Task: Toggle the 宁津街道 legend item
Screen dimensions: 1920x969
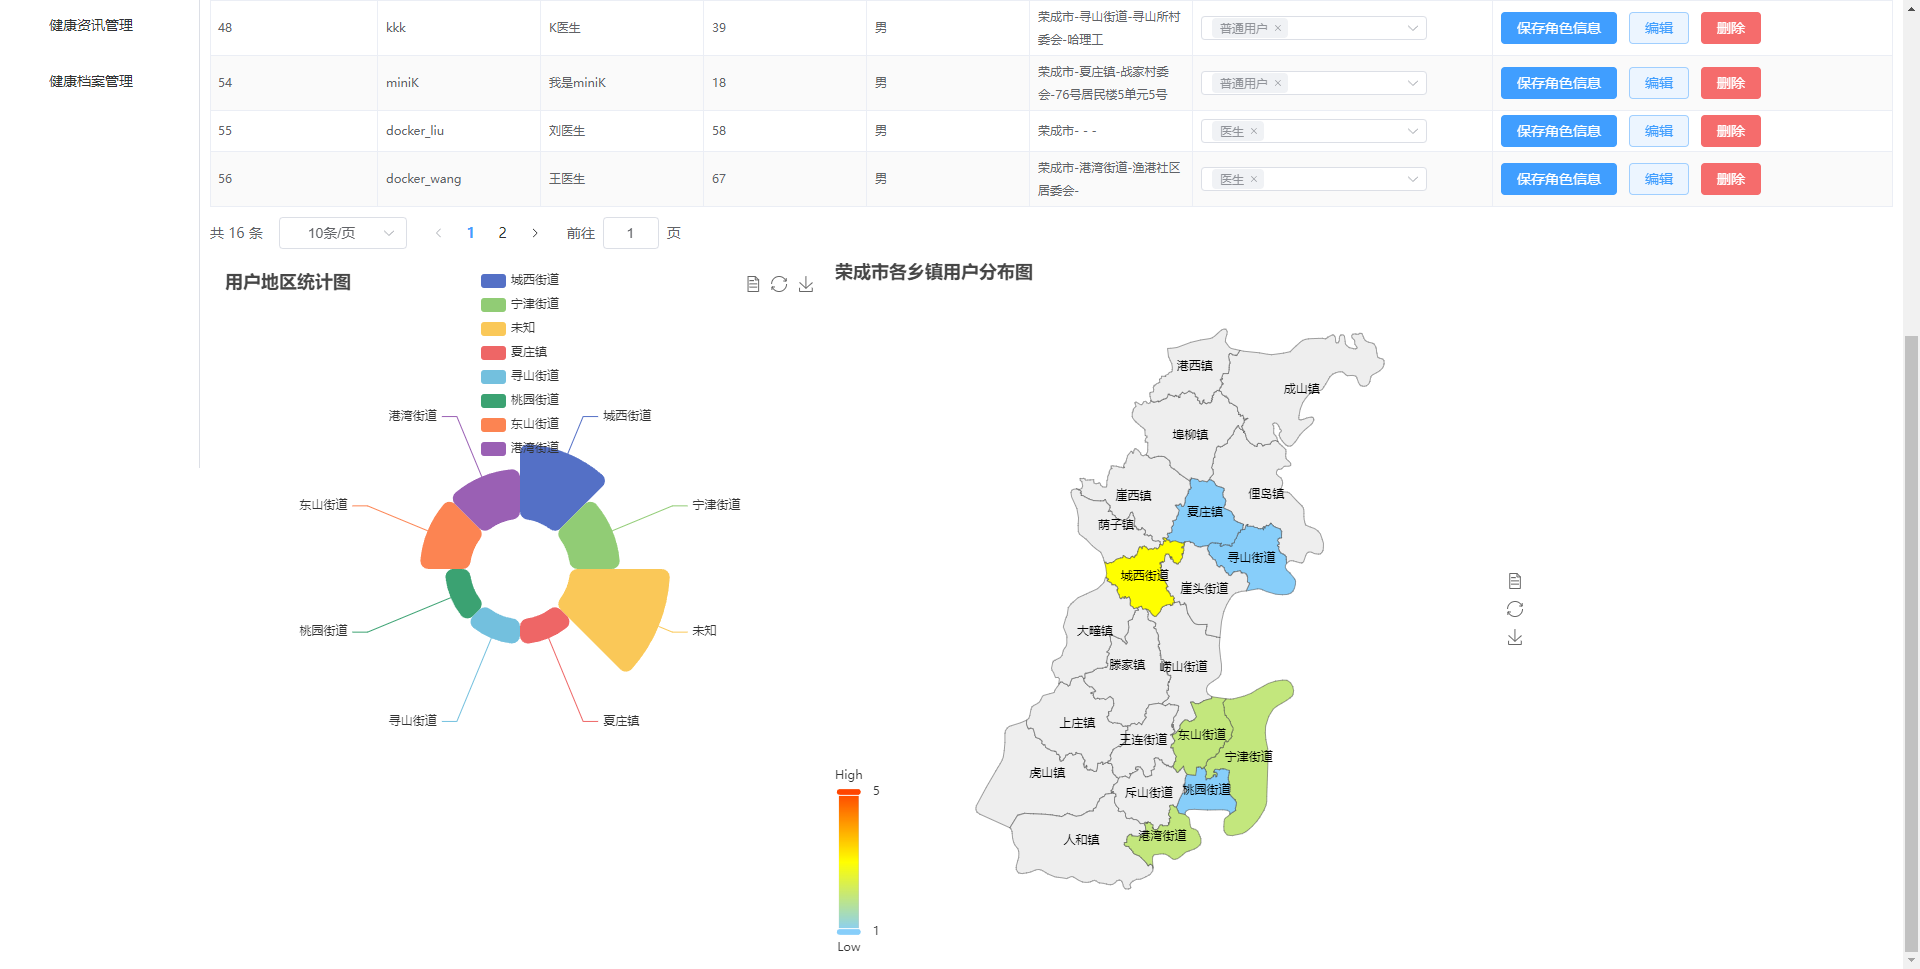Action: [520, 304]
